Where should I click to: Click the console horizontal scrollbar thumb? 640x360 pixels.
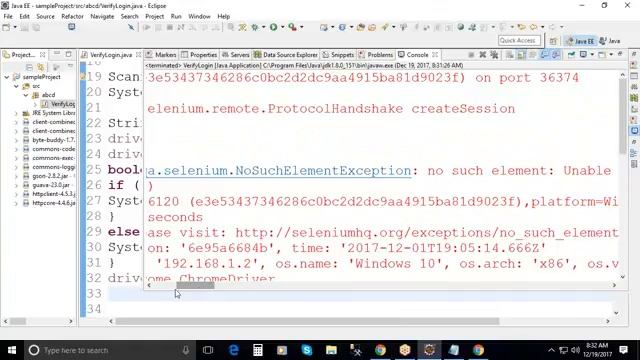click(x=195, y=285)
